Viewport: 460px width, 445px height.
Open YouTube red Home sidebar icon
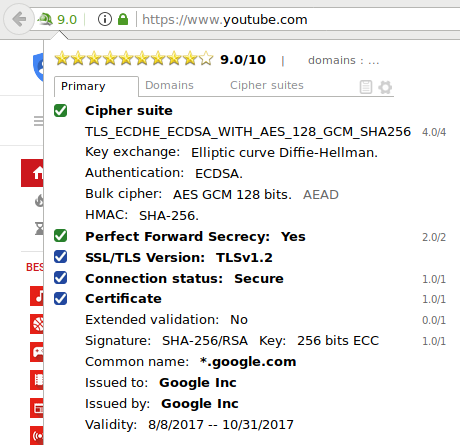pyautogui.click(x=32, y=173)
